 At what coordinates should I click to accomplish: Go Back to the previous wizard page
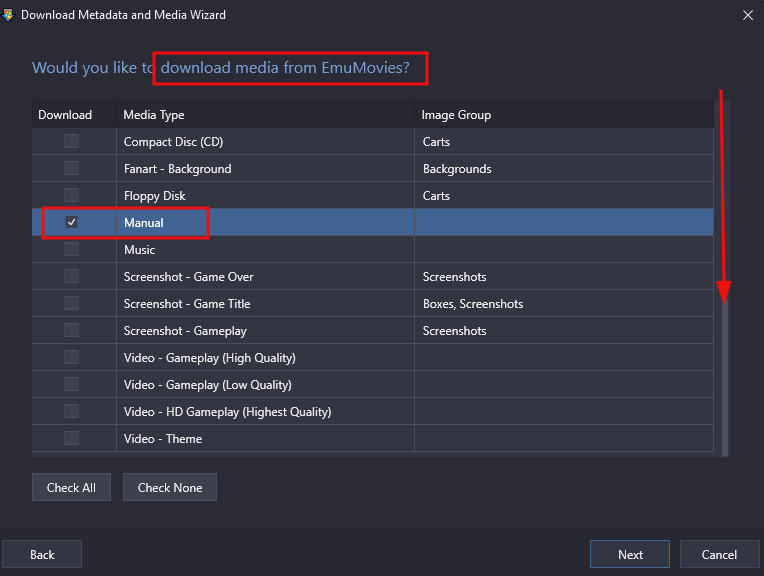42,554
